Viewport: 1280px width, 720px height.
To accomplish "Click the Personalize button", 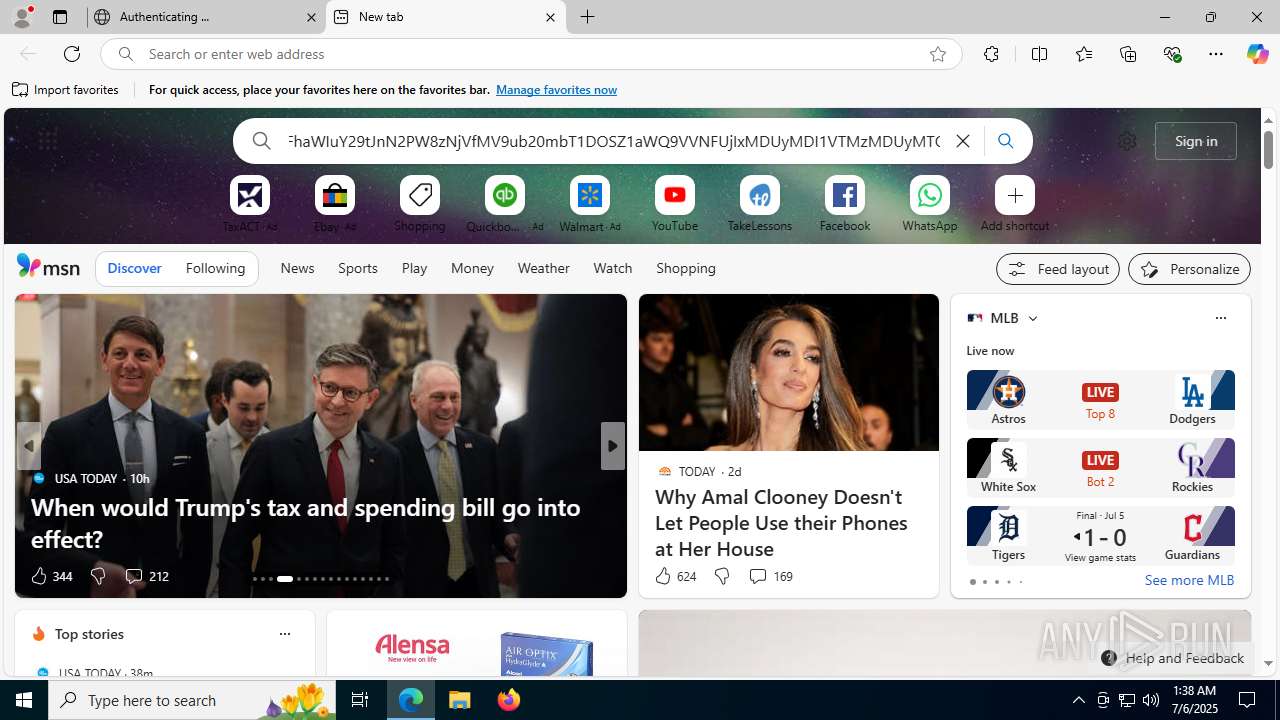I will [1189, 269].
